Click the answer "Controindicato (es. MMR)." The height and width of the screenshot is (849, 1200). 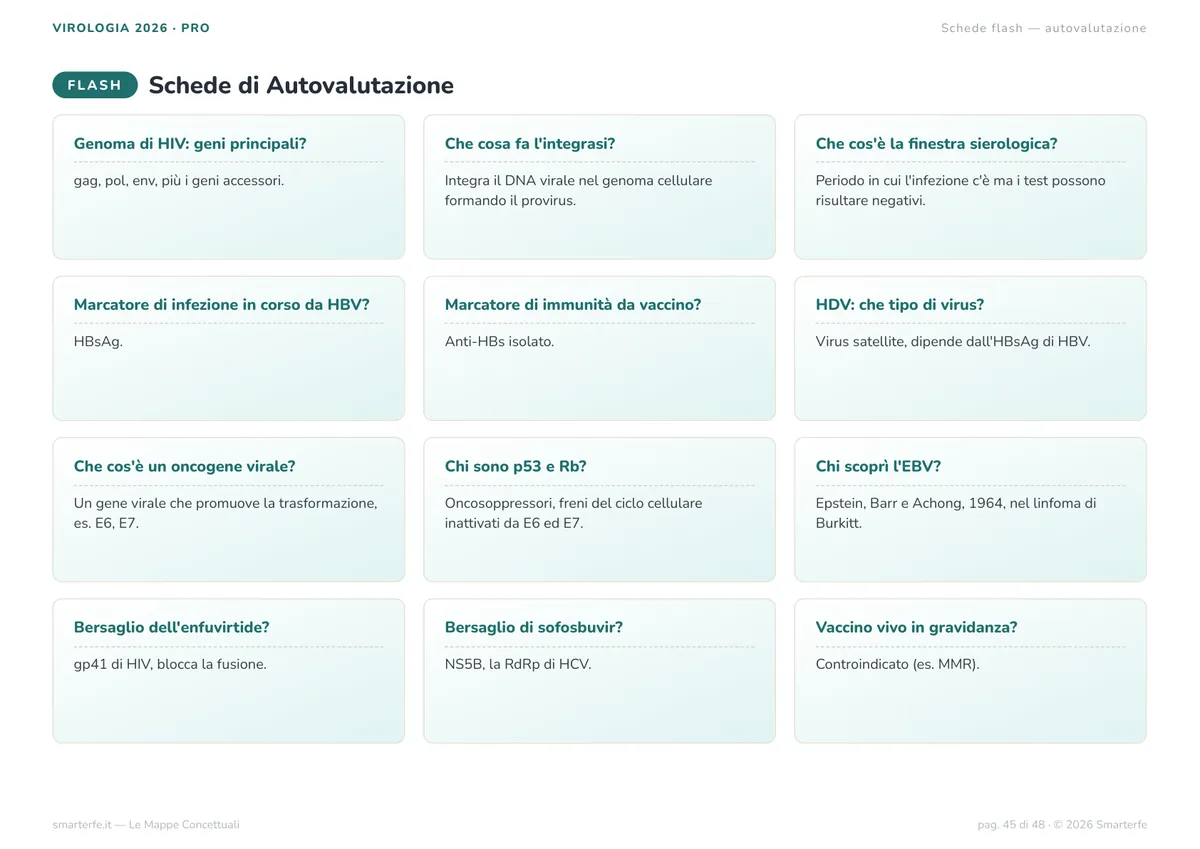(898, 664)
